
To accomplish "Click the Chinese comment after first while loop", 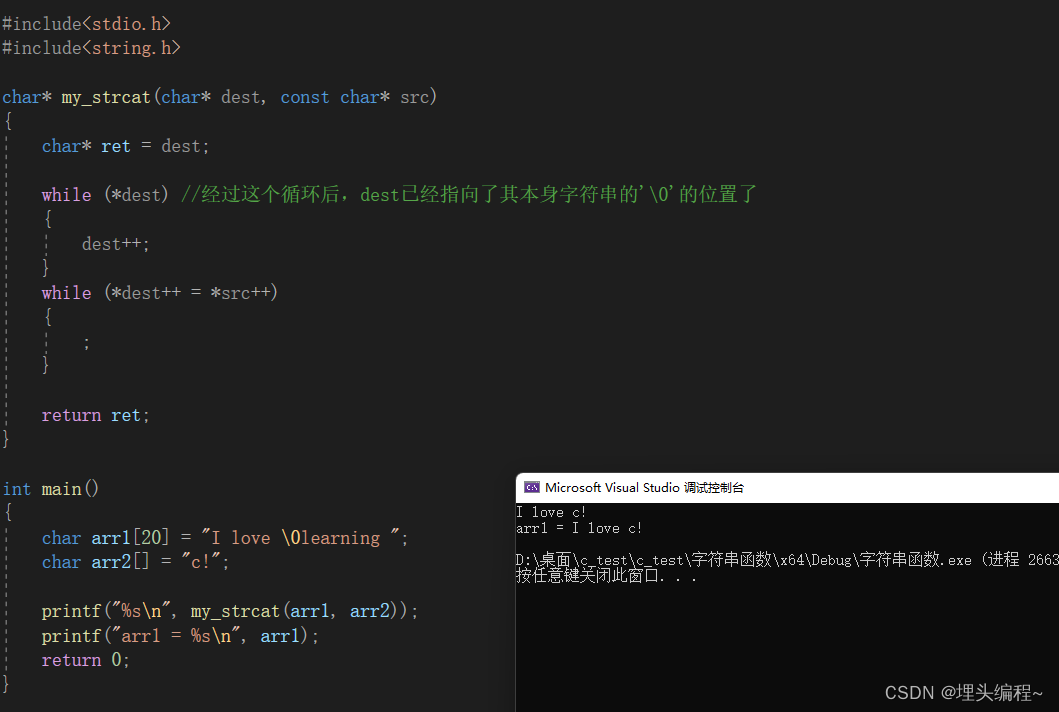I will (x=465, y=194).
